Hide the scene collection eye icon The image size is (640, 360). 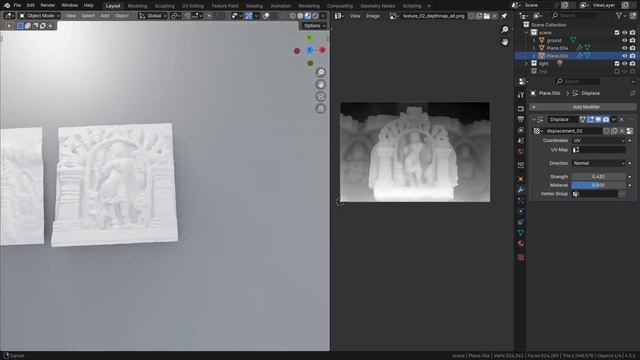tap(624, 33)
